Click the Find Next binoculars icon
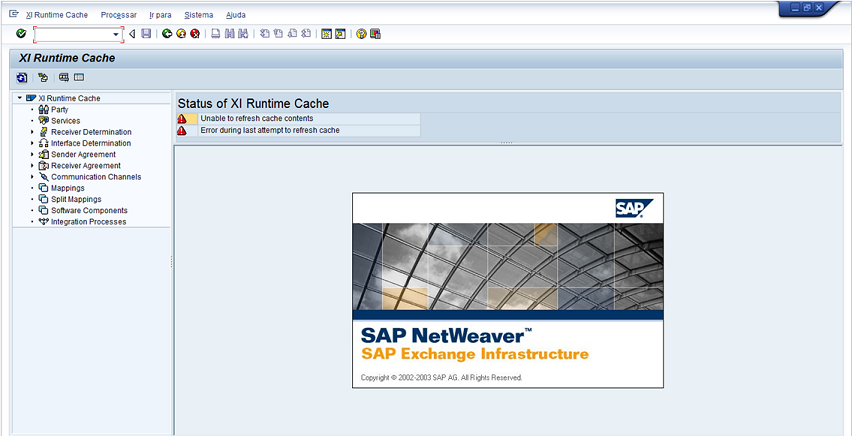The width and height of the screenshot is (852, 436). (243, 34)
